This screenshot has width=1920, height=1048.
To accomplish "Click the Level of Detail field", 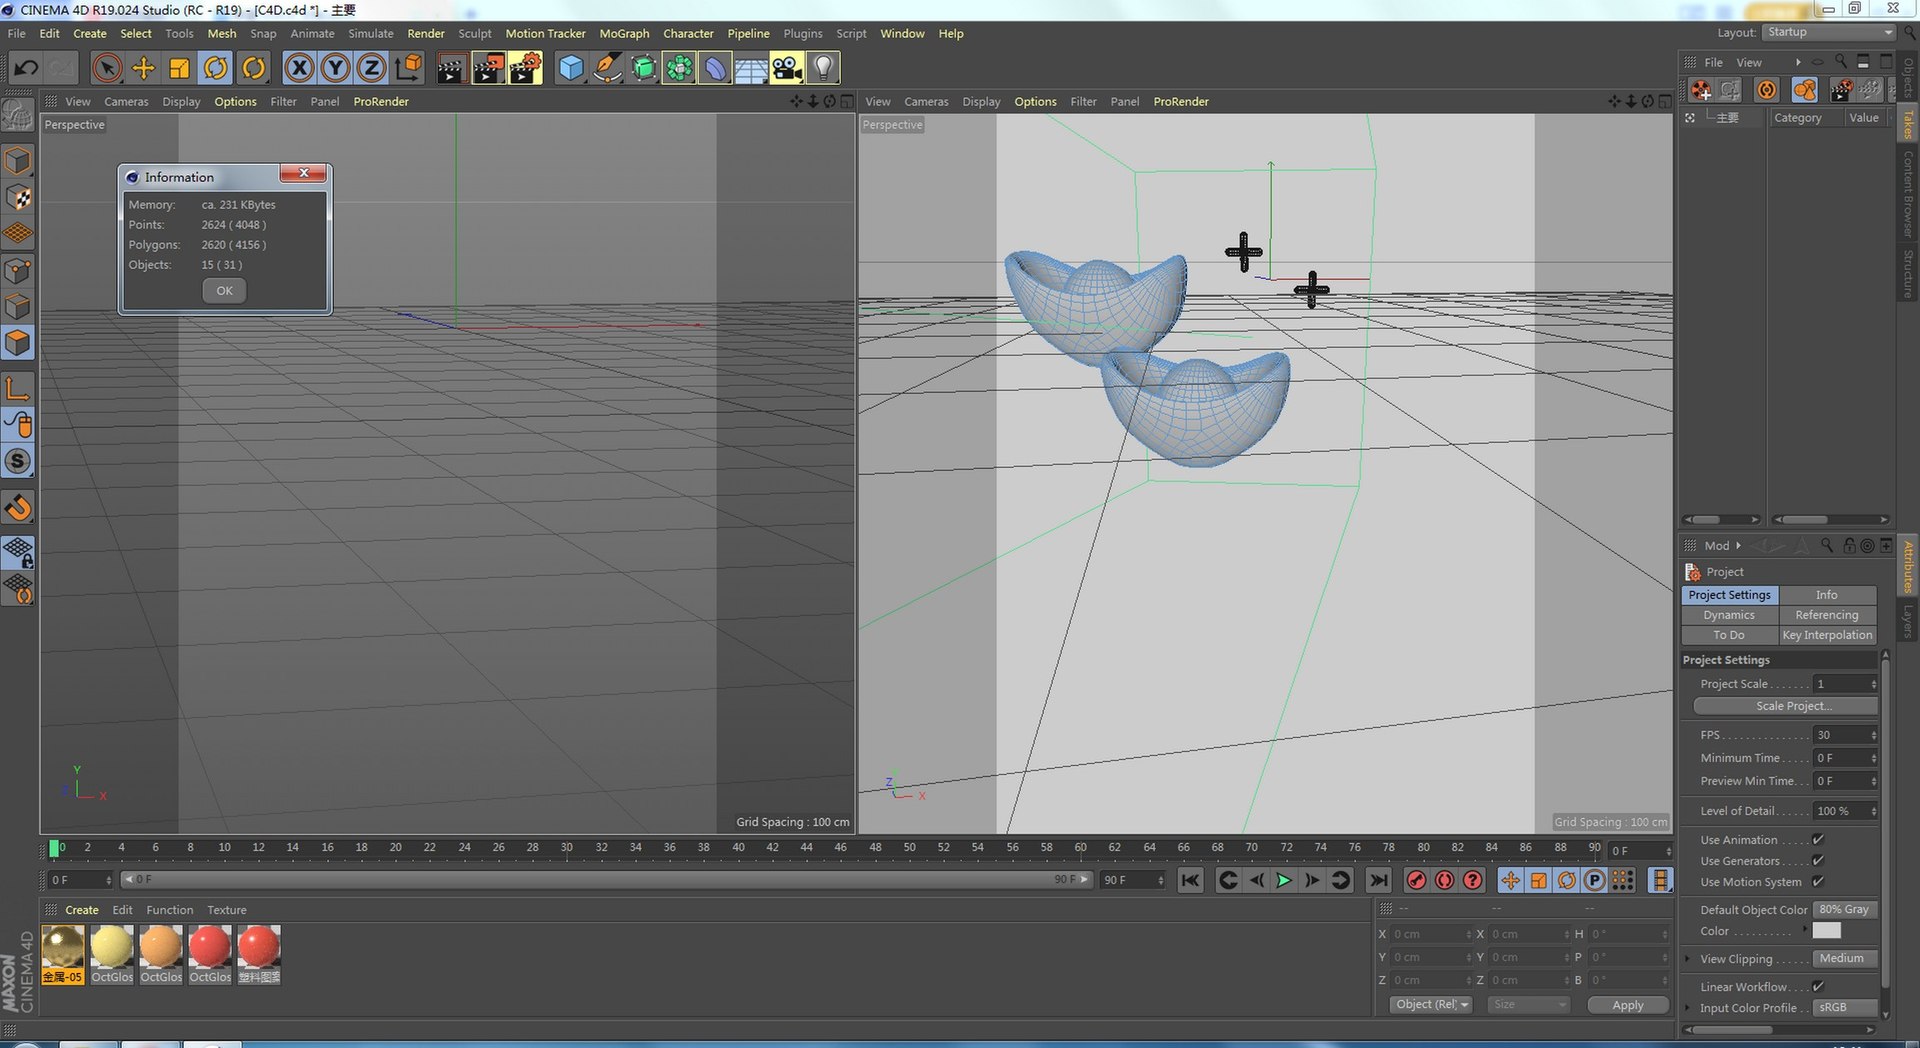I will [x=1845, y=811].
